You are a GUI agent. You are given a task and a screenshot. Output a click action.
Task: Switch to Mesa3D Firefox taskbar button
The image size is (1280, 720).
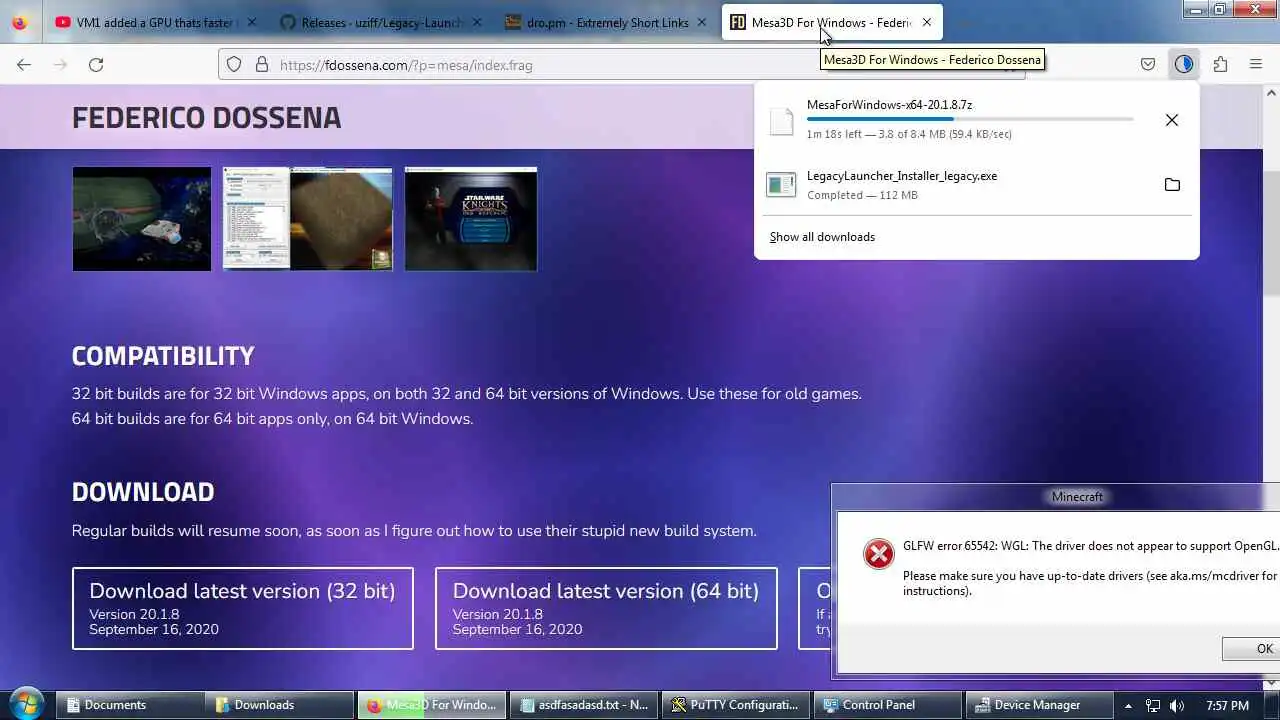[432, 705]
